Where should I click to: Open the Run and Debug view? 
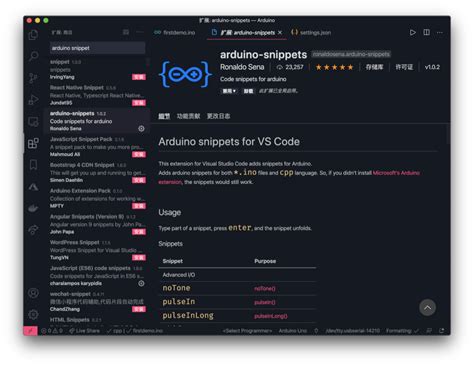point(33,99)
